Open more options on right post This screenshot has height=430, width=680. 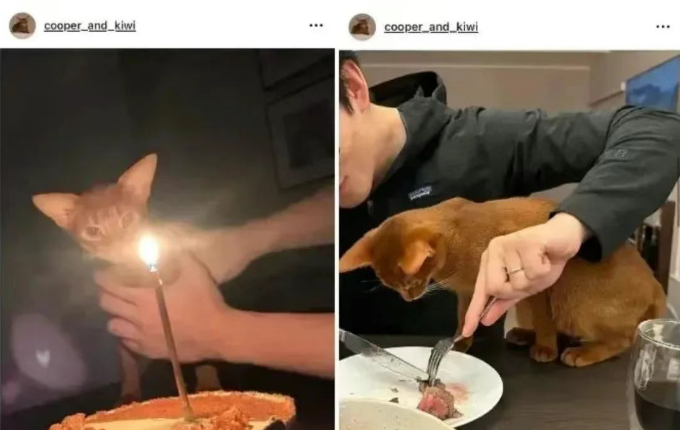coord(663,27)
